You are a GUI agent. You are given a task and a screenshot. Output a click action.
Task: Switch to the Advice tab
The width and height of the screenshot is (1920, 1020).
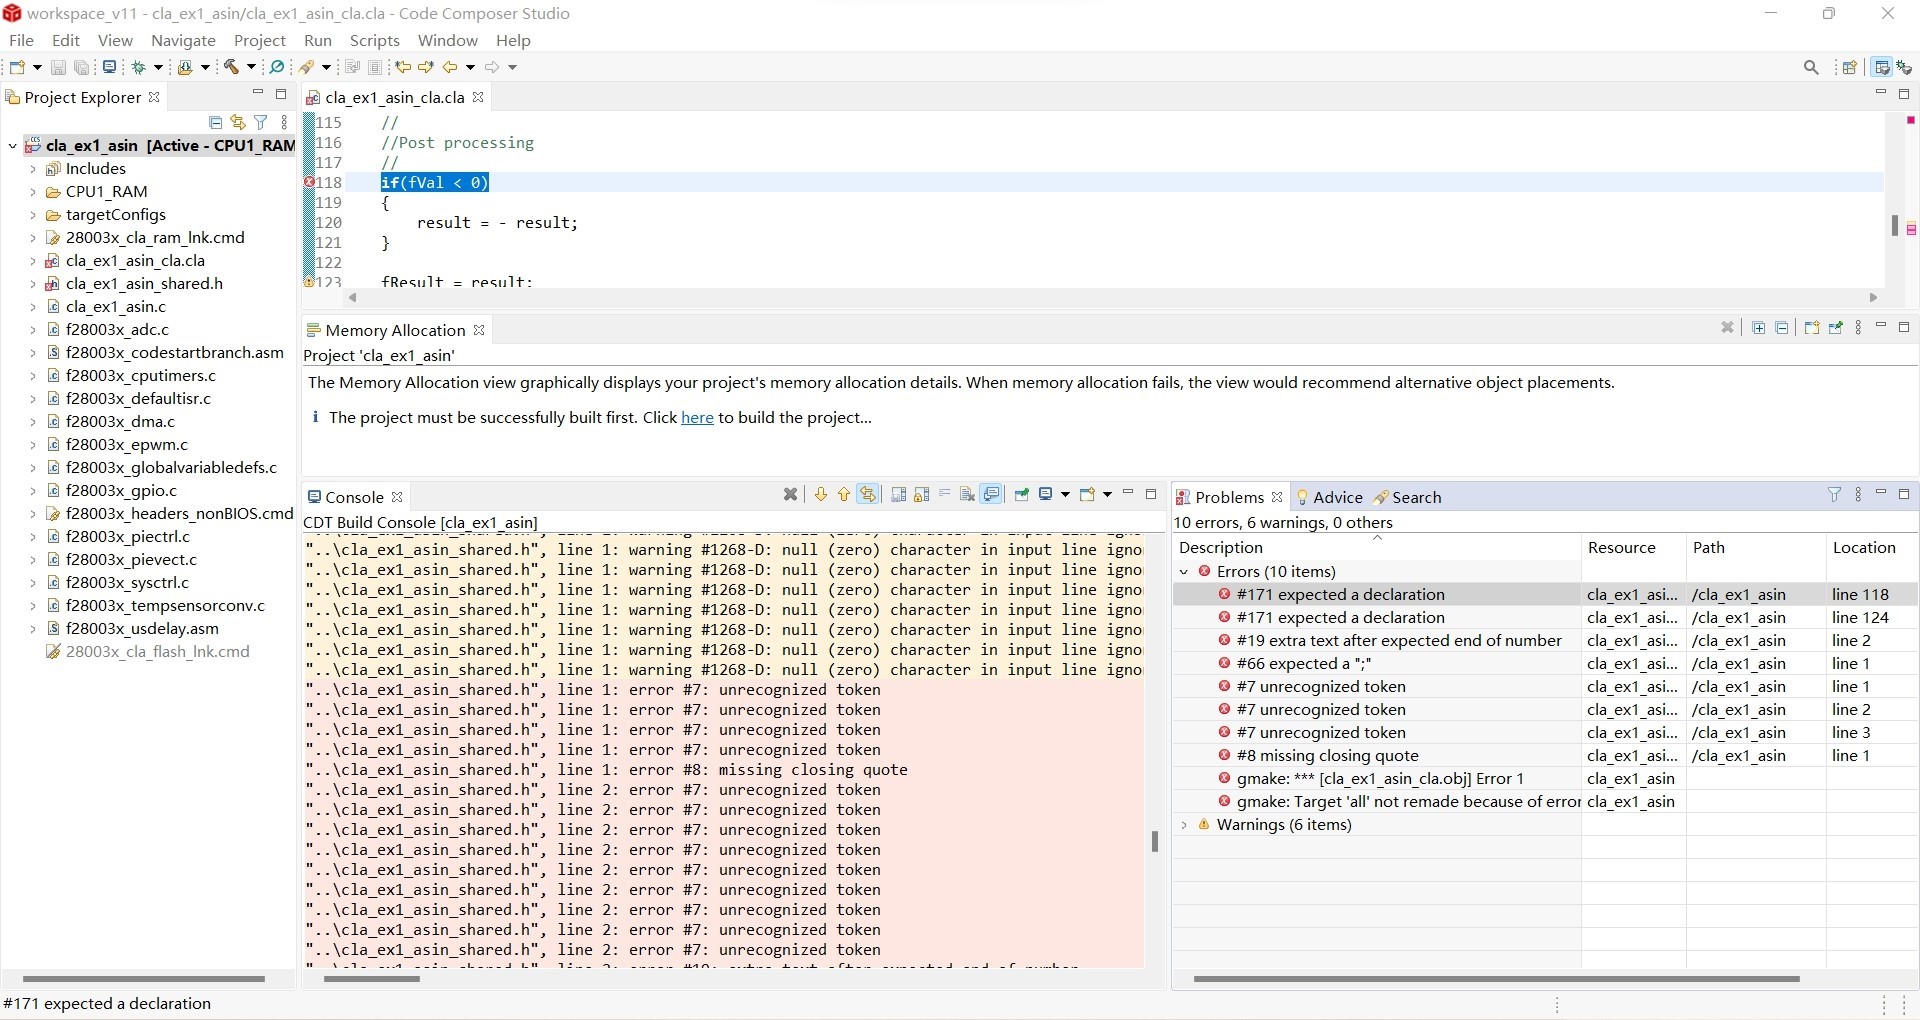(1329, 497)
